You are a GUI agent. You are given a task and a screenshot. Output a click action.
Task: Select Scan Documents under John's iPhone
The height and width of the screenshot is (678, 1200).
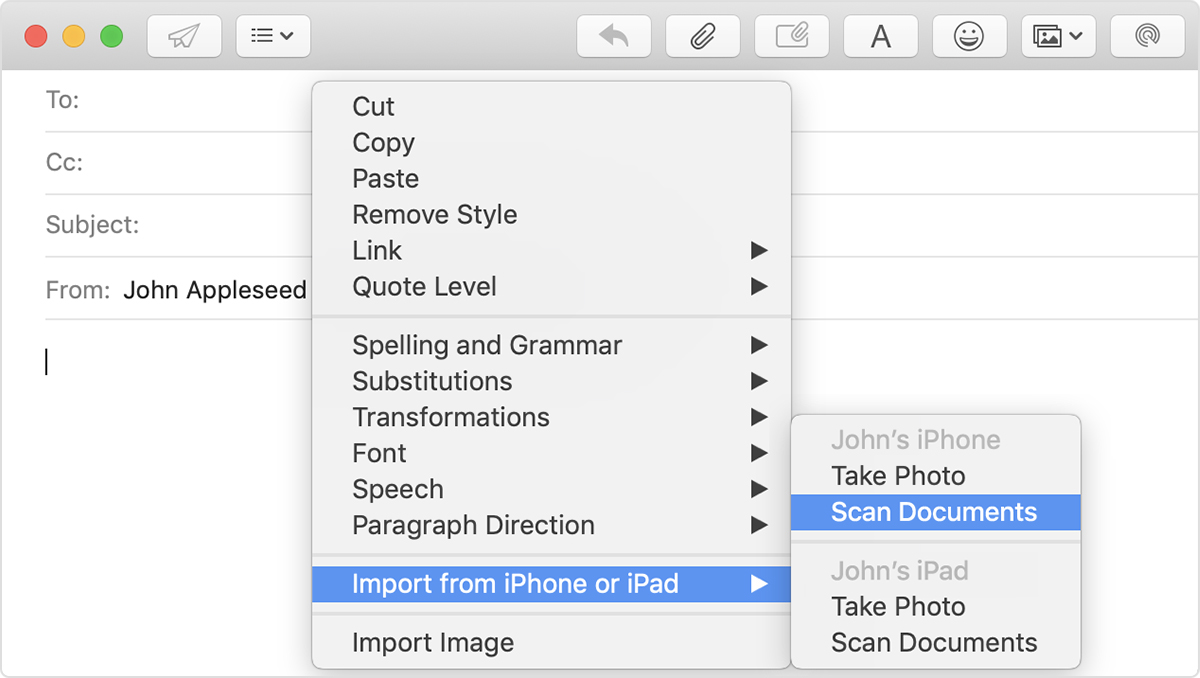click(x=936, y=512)
